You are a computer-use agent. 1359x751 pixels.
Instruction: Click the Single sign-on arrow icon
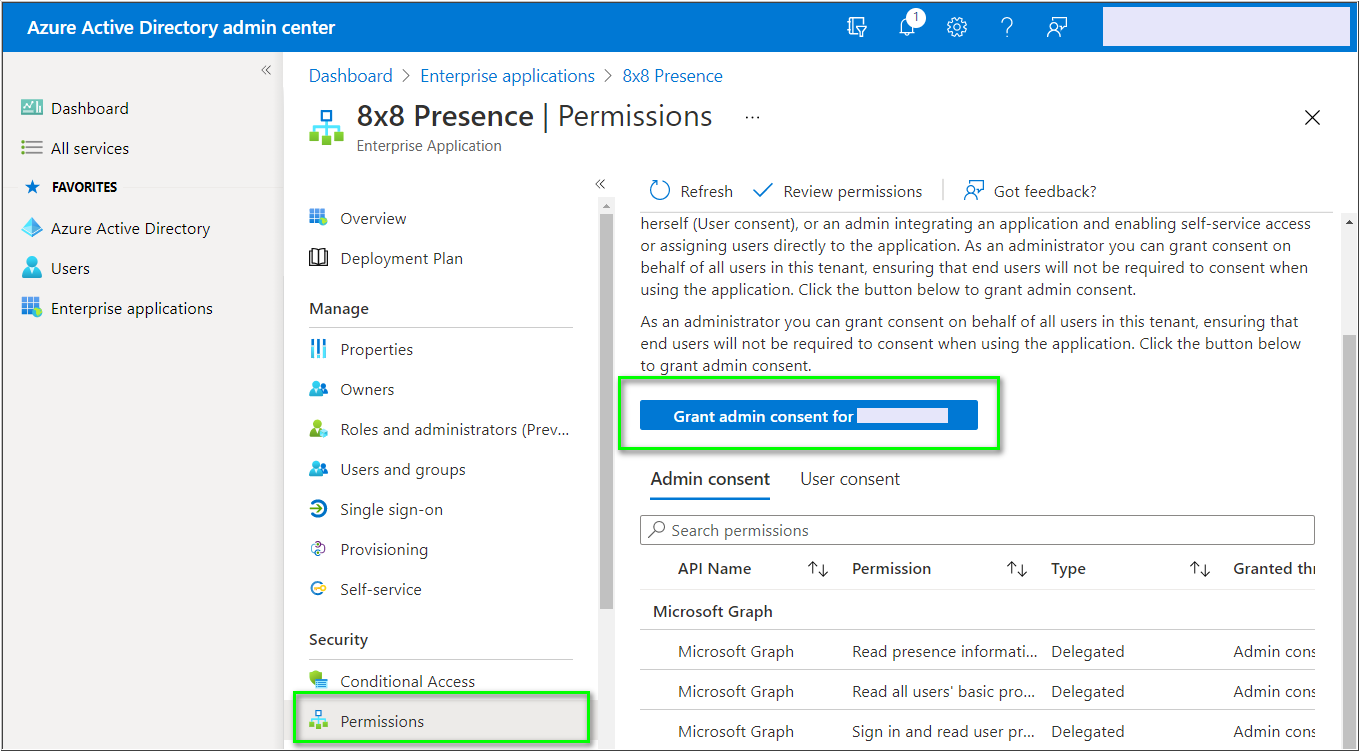point(318,509)
